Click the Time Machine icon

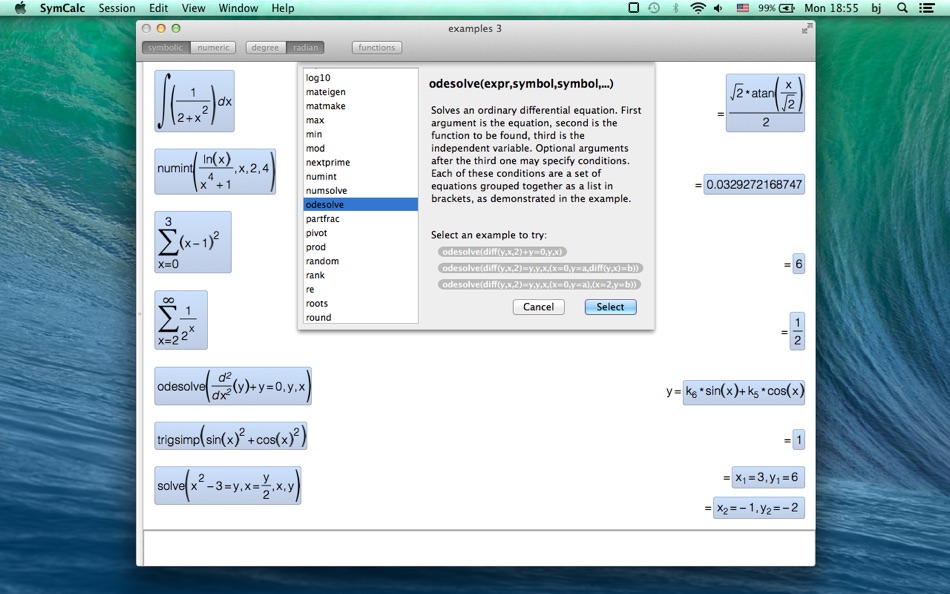654,8
